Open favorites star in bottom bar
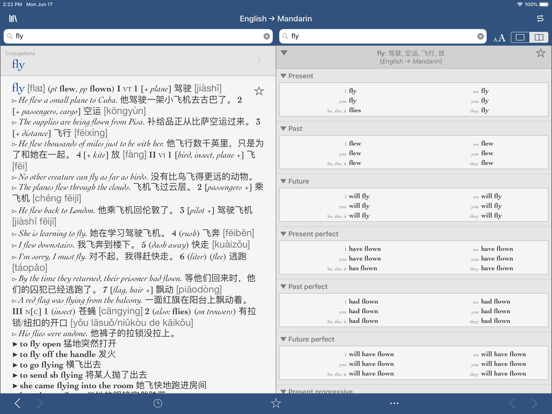Image resolution: width=552 pixels, height=414 pixels. [x=276, y=403]
